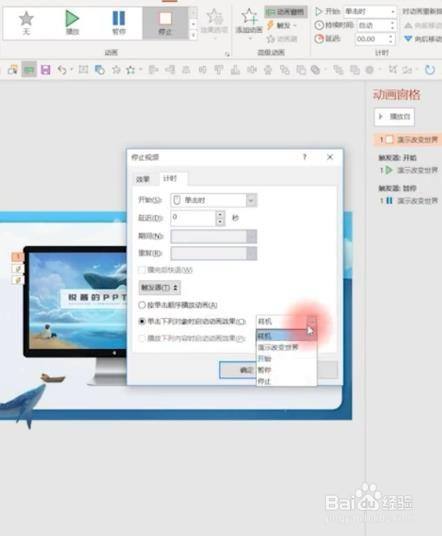
Task: Click the blue refresh icon on toolbar
Action: pyautogui.click(x=430, y=70)
